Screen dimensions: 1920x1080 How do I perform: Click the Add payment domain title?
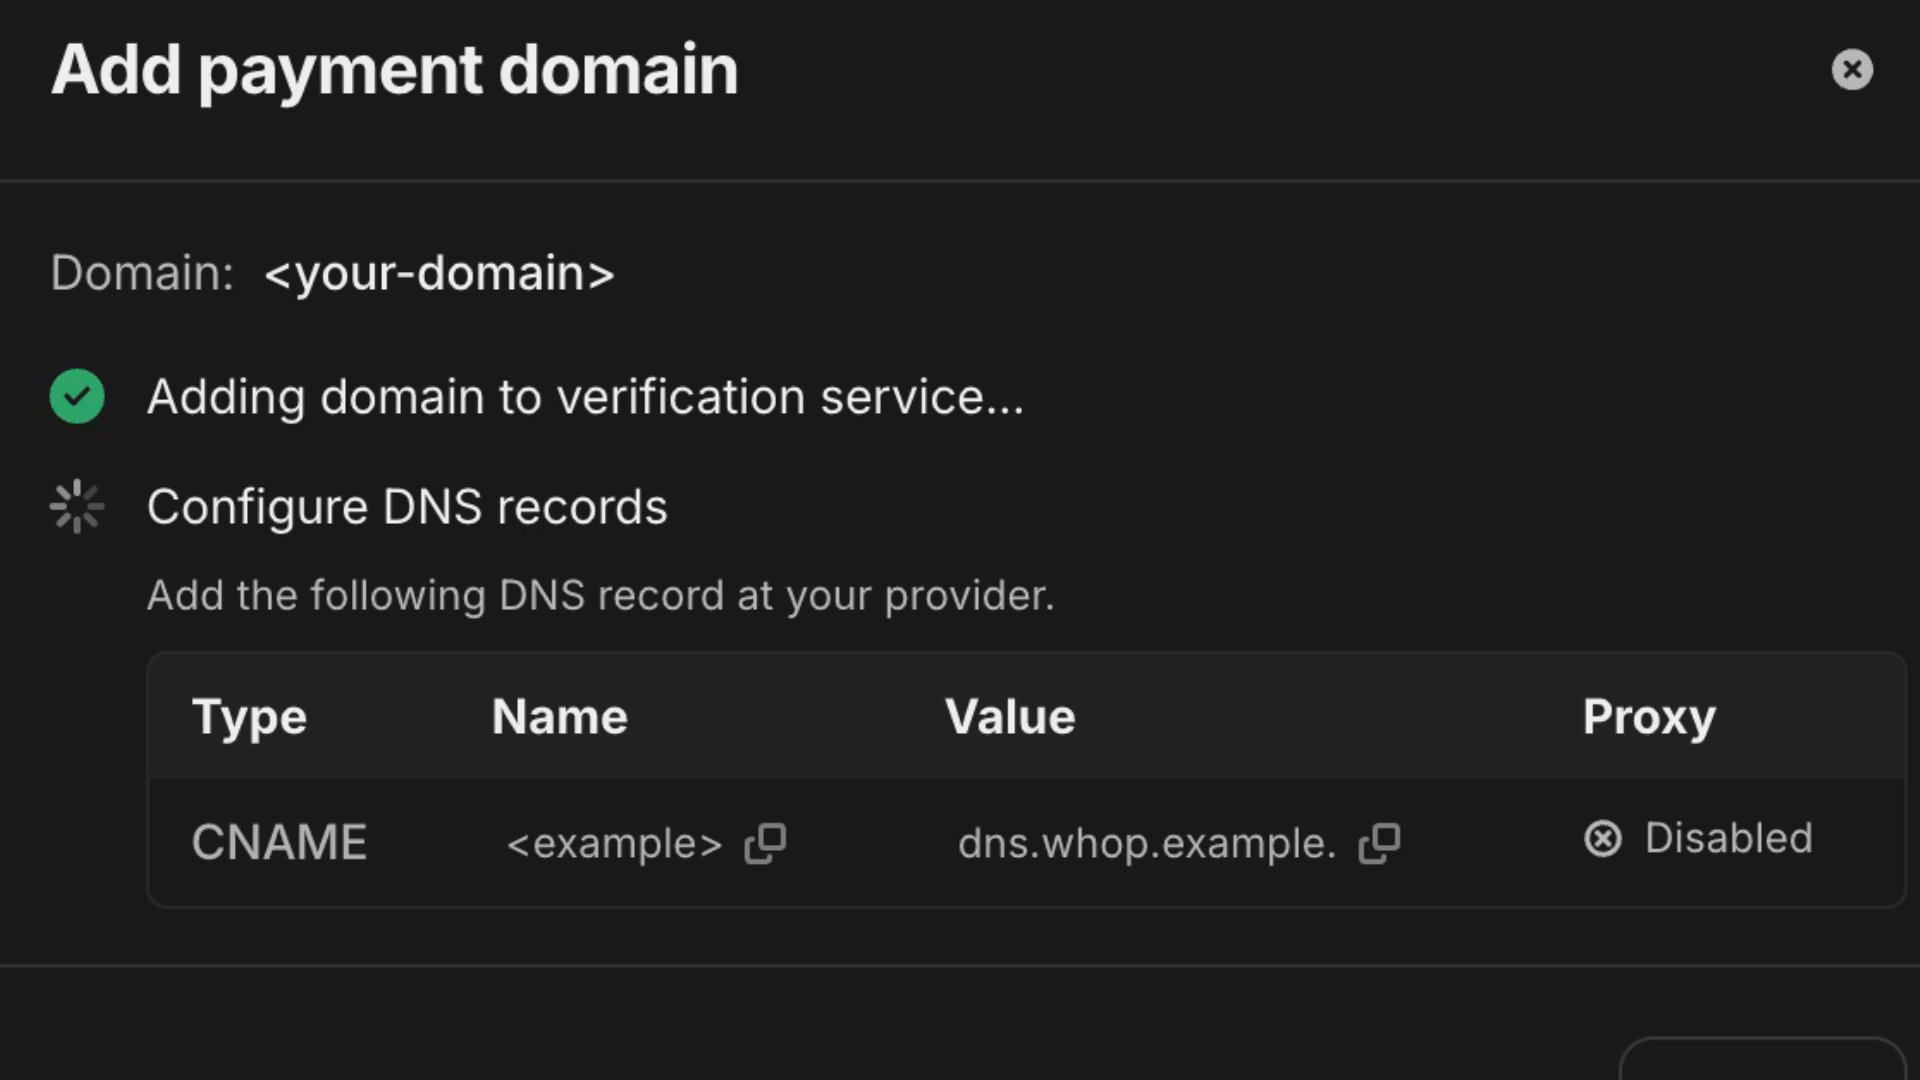click(x=394, y=70)
